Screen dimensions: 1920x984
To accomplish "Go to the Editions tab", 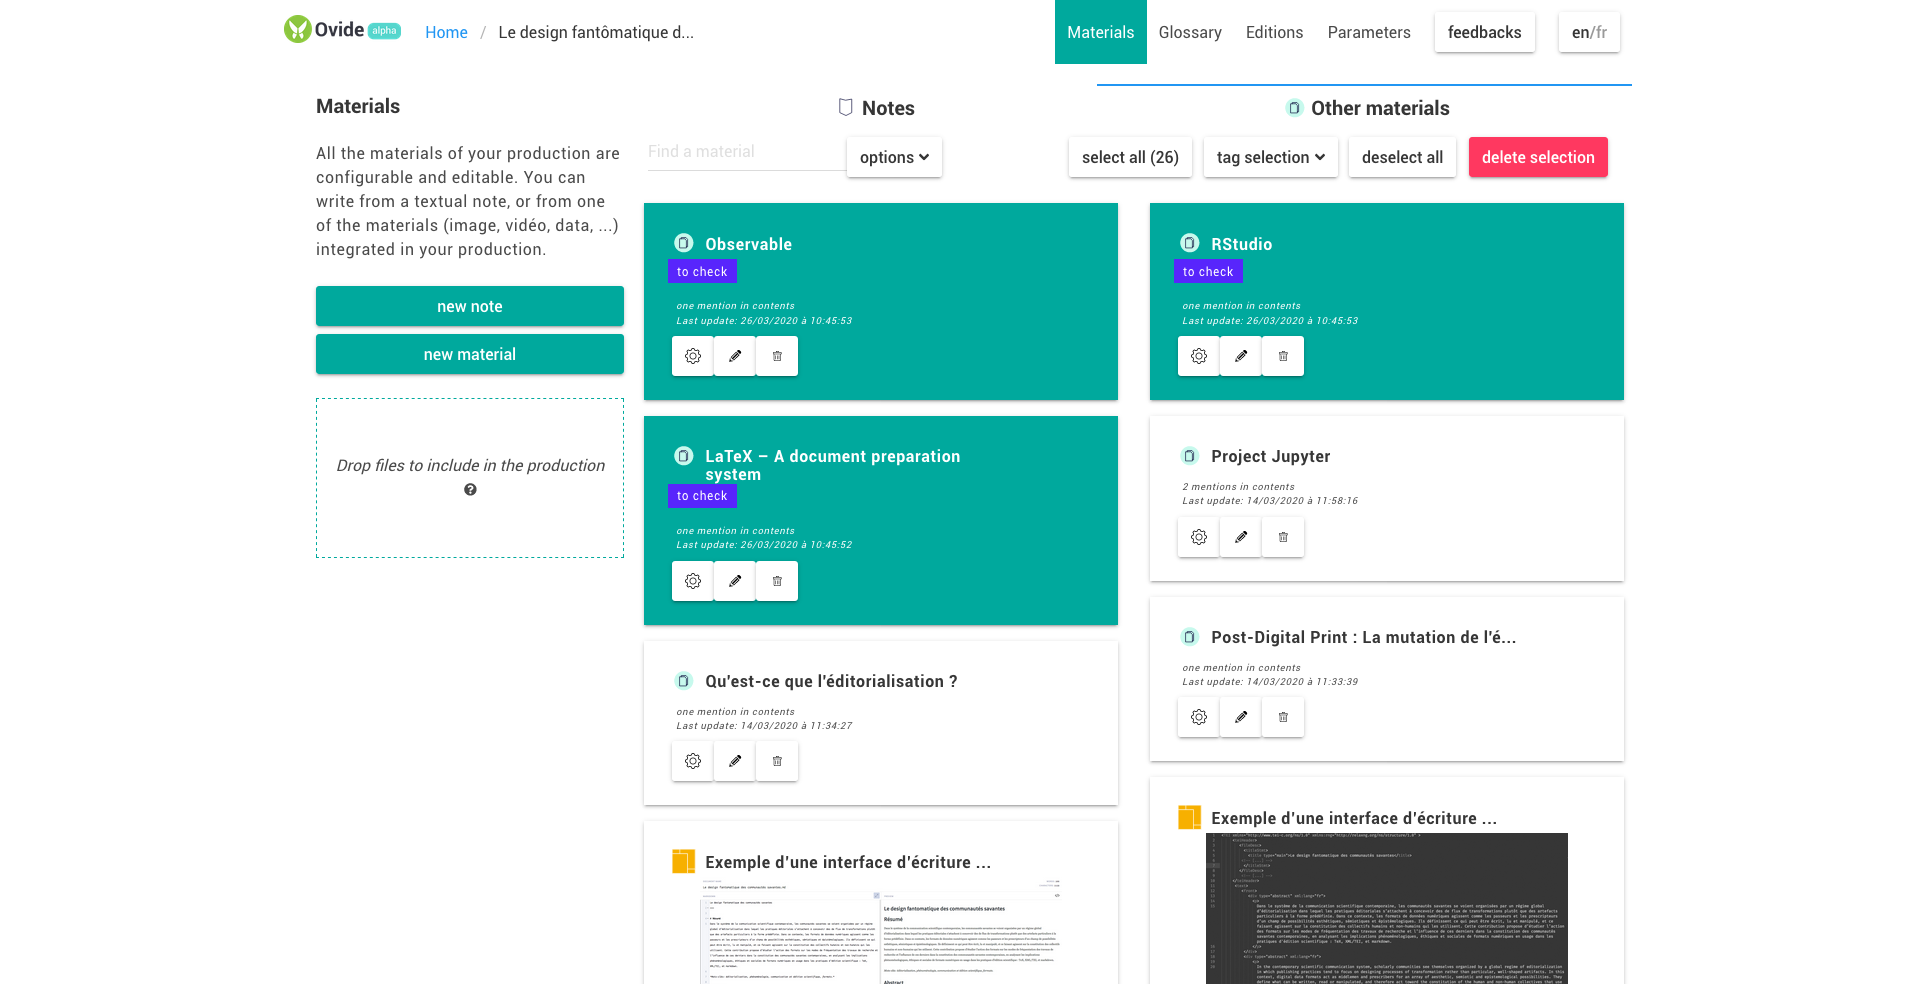I will coord(1274,32).
